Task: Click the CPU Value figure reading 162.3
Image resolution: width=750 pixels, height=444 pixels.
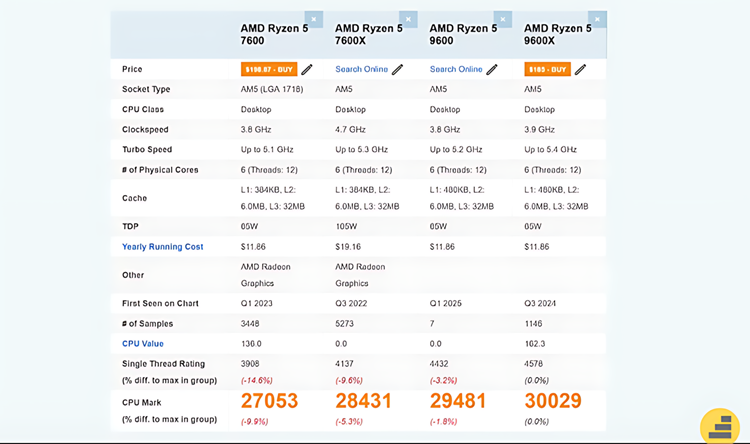Action: click(x=535, y=344)
